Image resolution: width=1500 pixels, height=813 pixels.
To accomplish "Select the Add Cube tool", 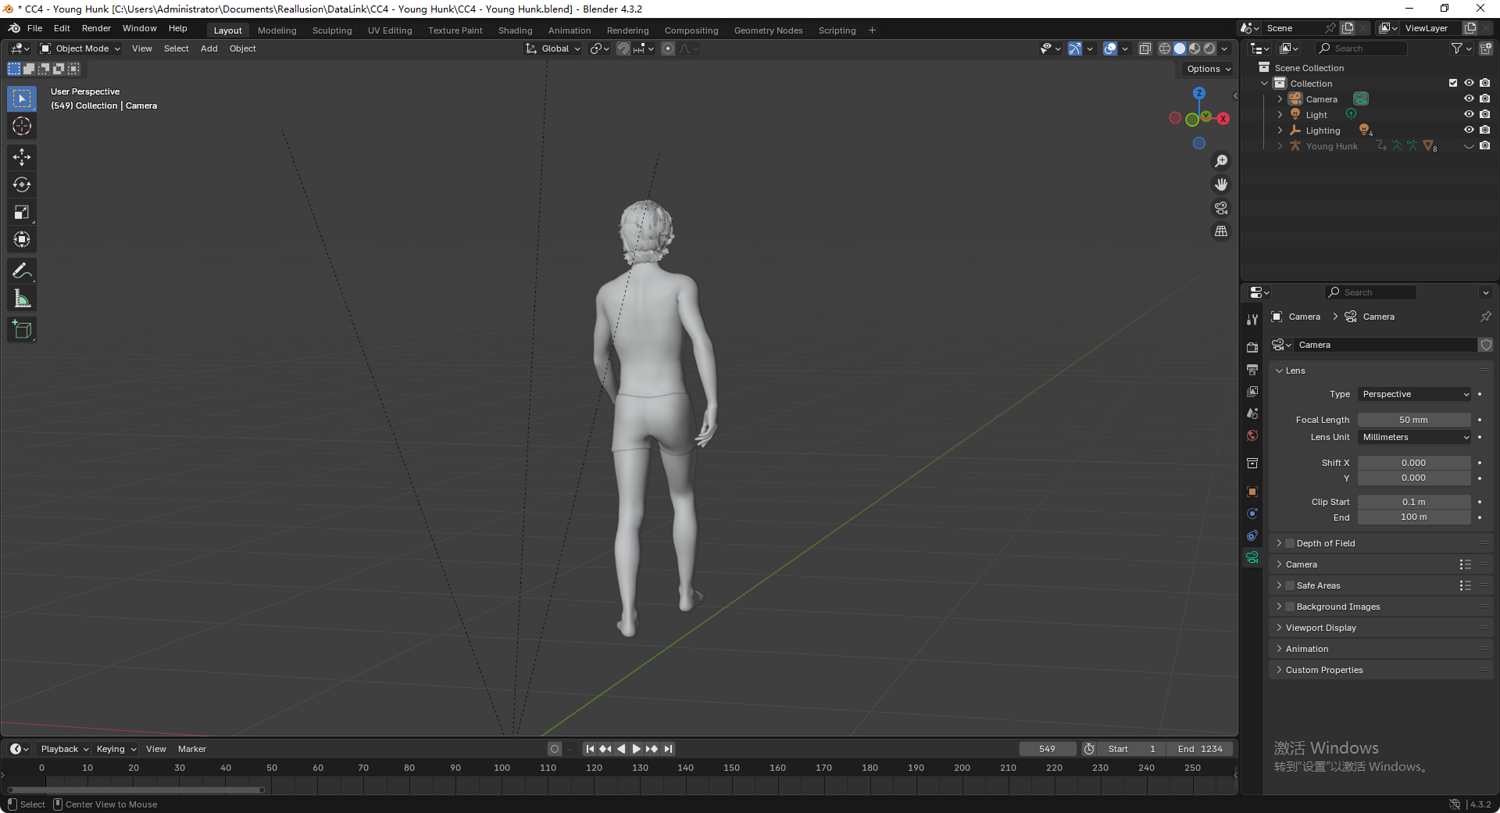I will click(x=21, y=330).
